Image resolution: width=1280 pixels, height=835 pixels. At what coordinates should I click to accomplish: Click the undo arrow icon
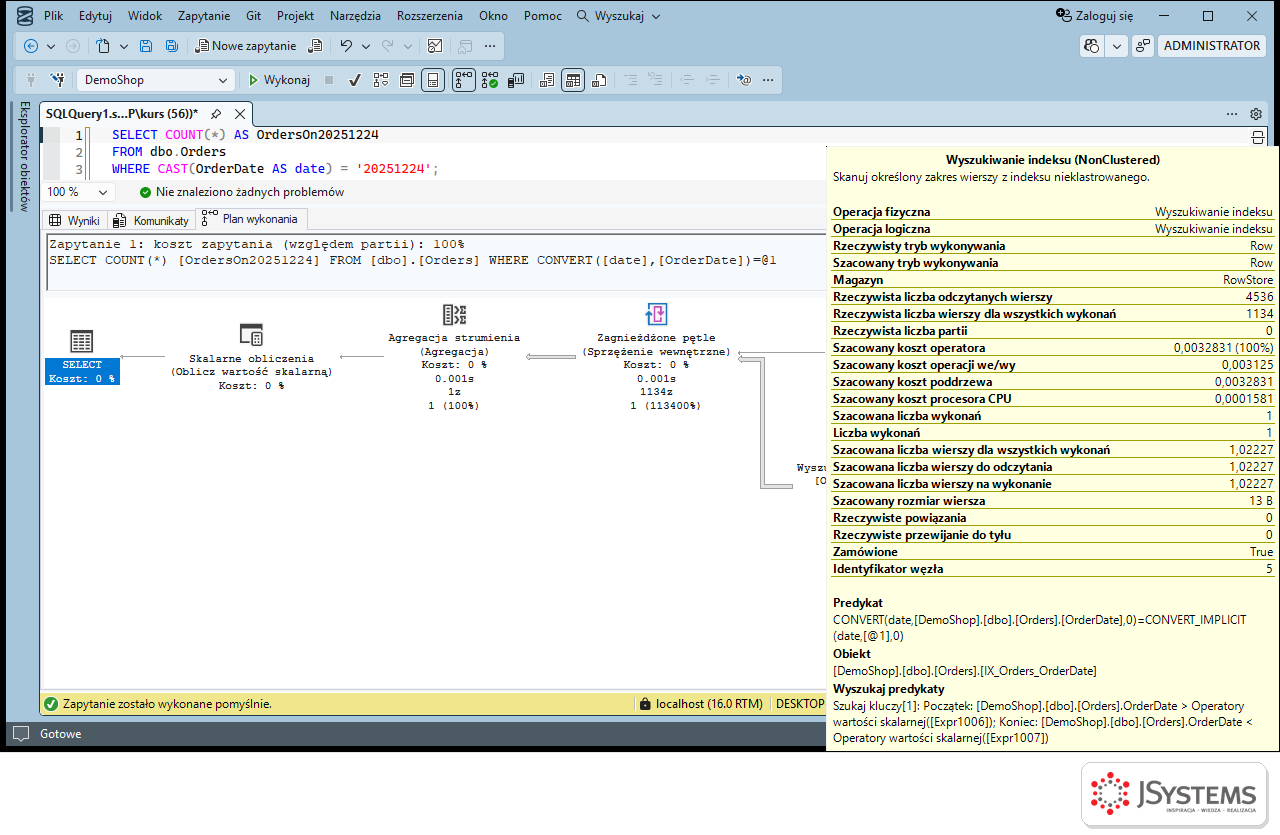[346, 46]
